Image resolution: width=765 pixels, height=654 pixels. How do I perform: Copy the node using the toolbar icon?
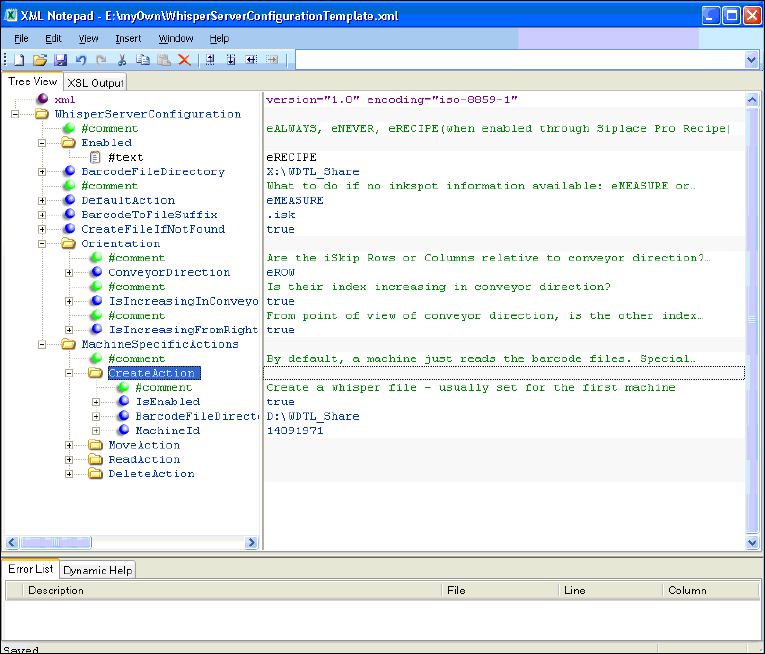pyautogui.click(x=143, y=60)
